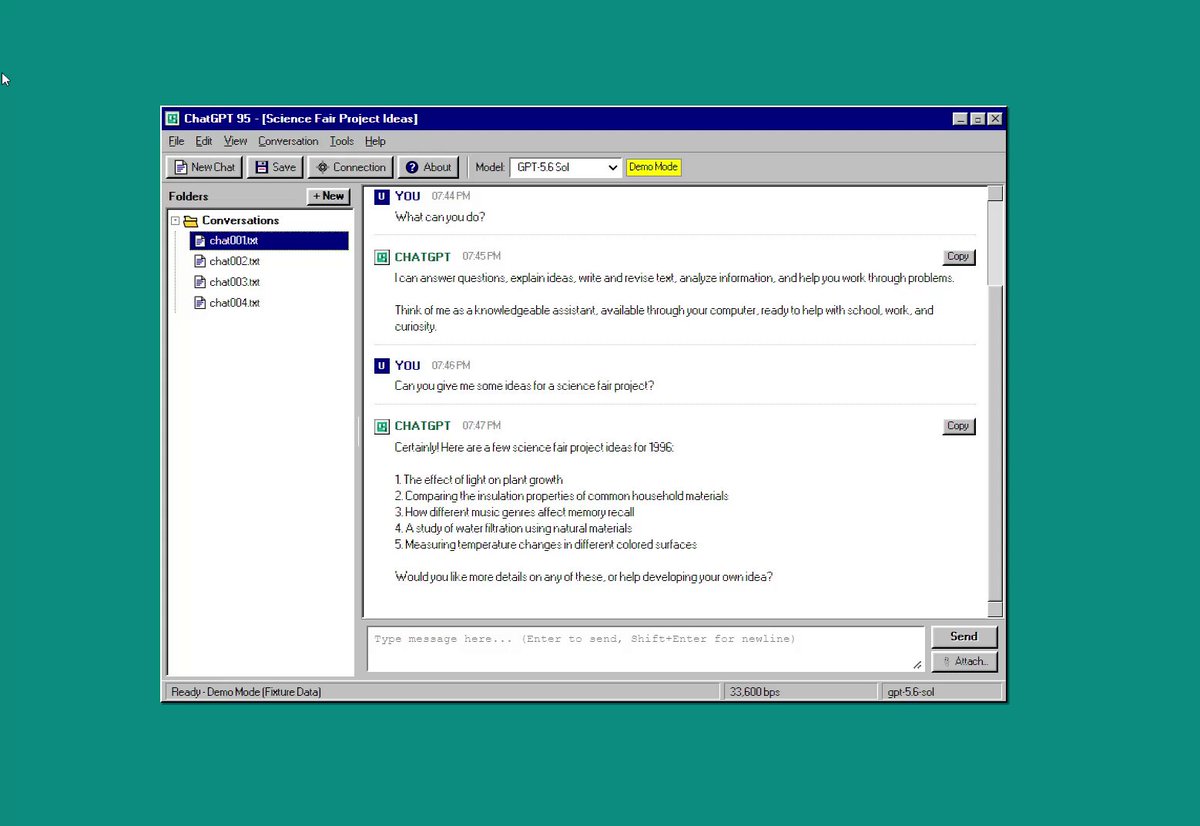Open the Edit menu
1200x826 pixels.
pos(204,141)
